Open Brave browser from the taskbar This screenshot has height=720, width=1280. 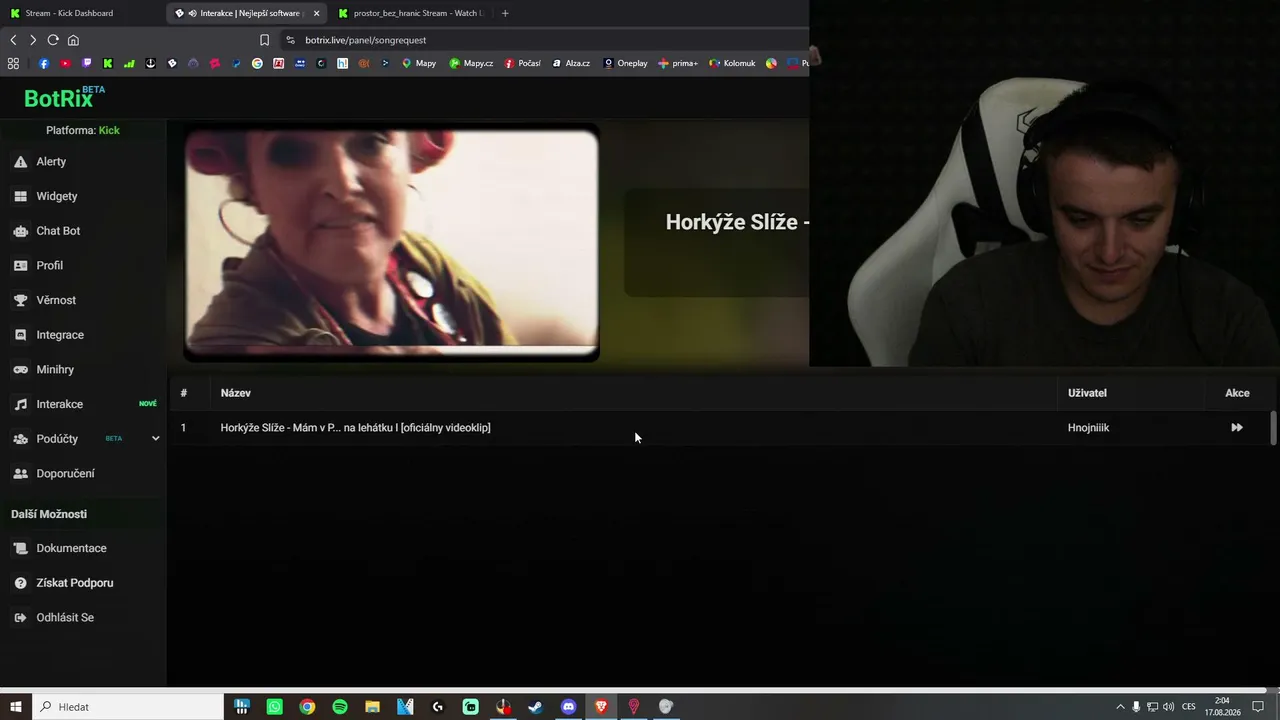(601, 707)
